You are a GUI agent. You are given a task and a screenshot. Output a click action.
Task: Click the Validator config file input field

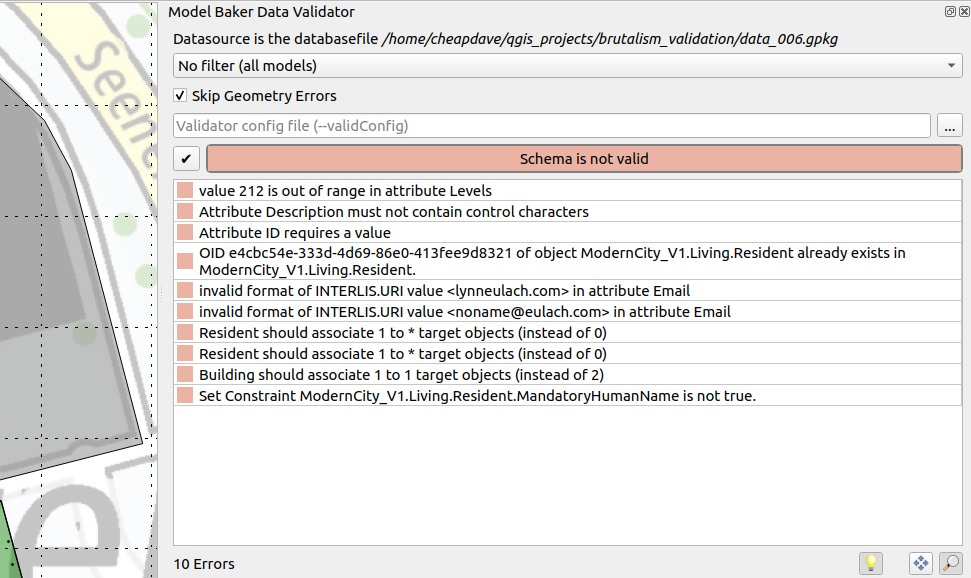click(x=552, y=126)
